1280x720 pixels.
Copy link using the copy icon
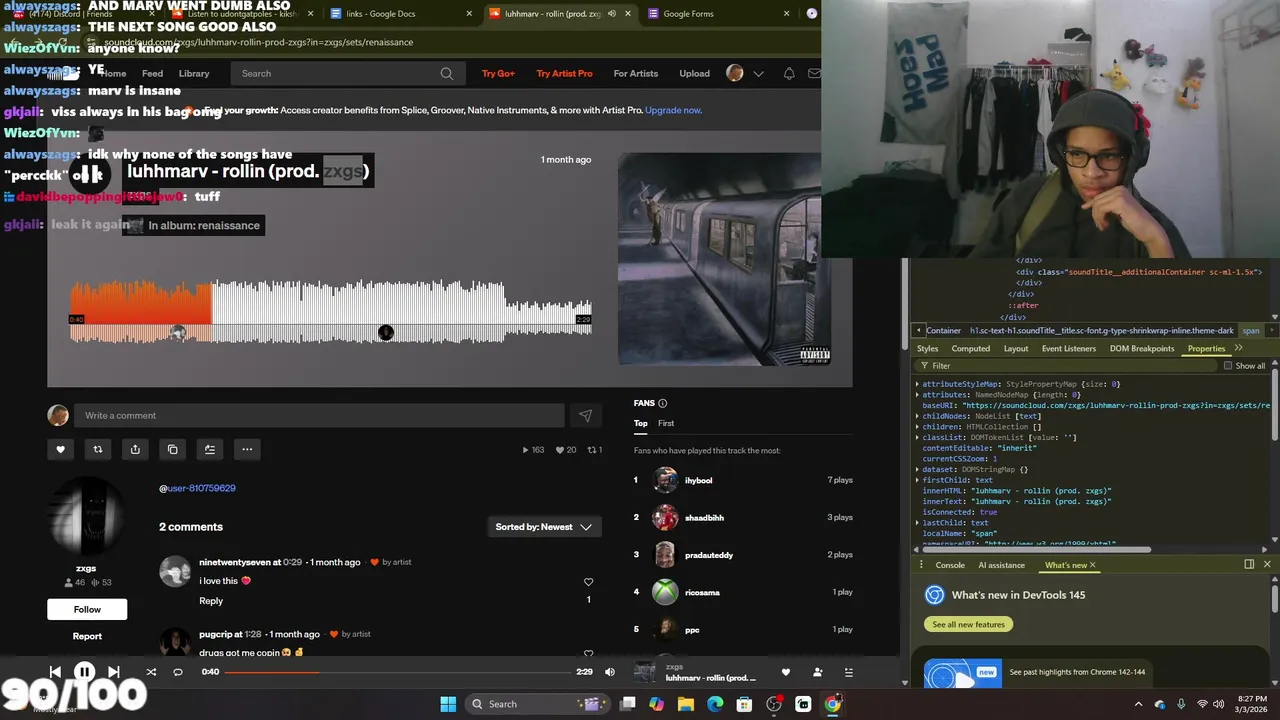pos(172,449)
